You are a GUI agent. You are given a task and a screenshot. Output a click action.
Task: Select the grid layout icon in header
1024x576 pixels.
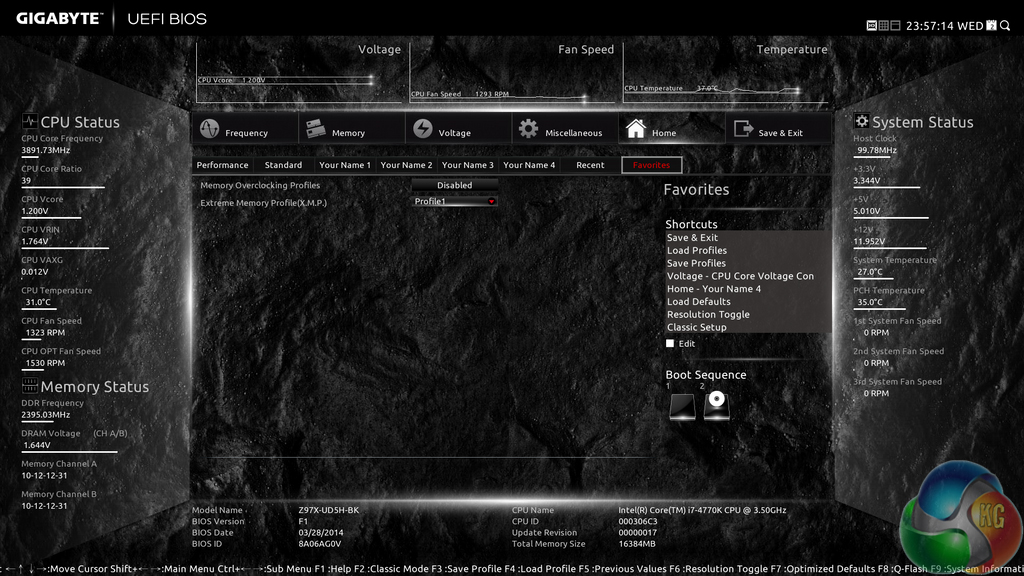pos(883,25)
